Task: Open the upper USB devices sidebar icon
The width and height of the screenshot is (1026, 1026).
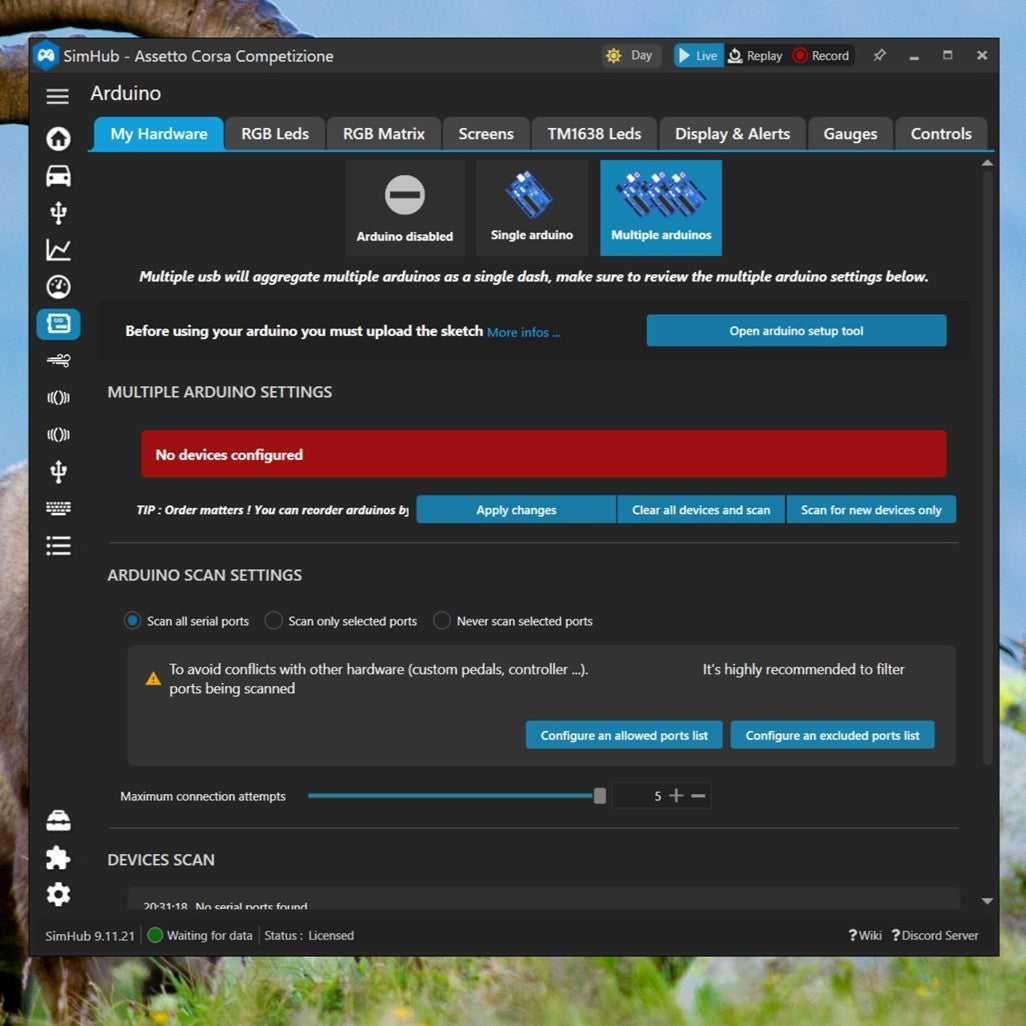Action: [x=58, y=213]
